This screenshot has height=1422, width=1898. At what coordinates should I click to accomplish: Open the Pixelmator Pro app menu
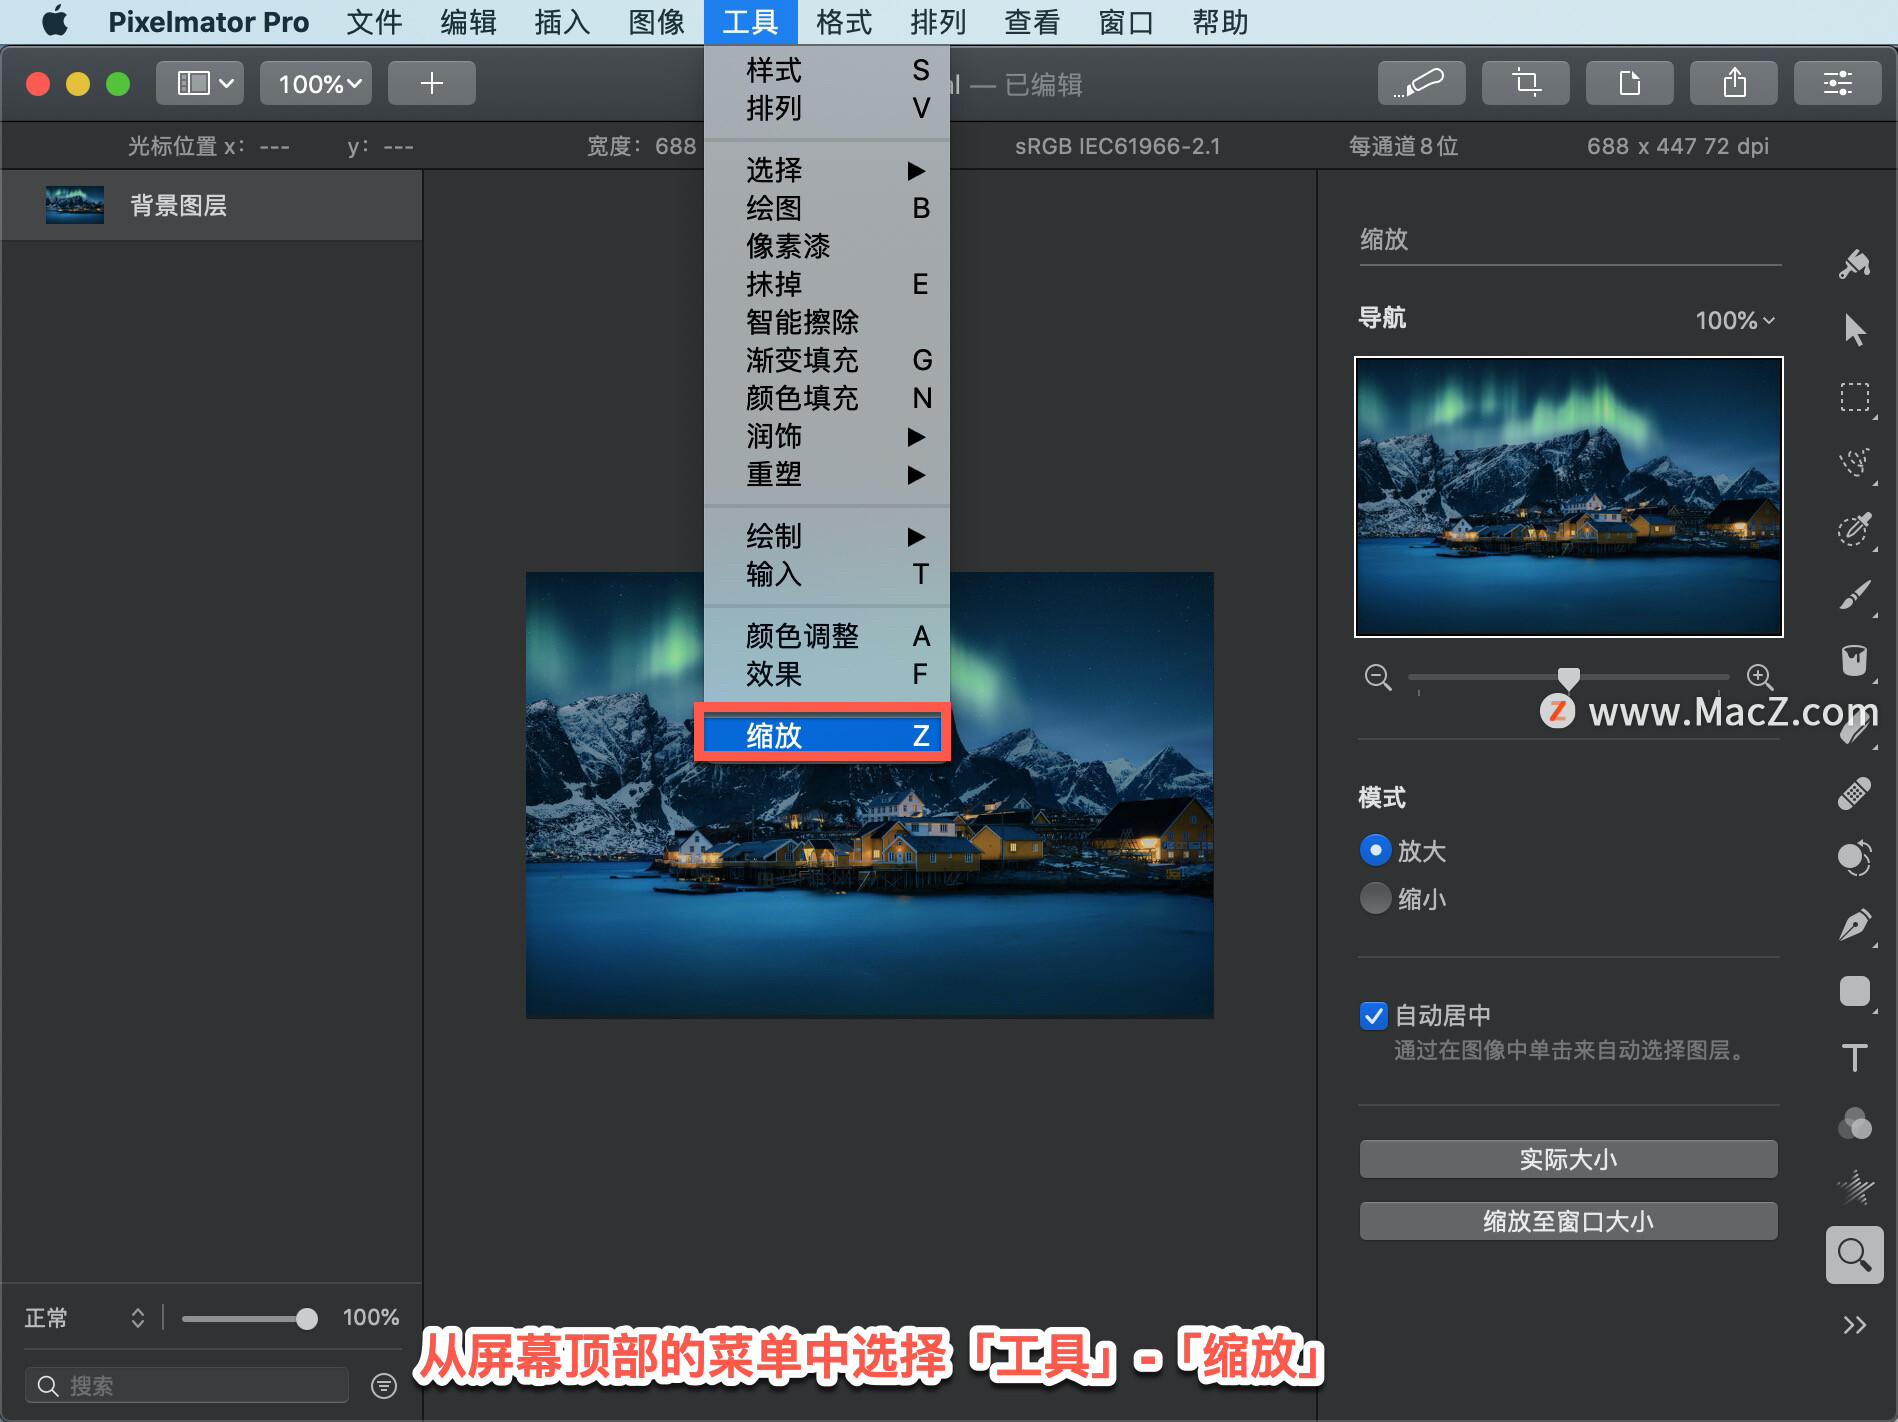coord(208,22)
